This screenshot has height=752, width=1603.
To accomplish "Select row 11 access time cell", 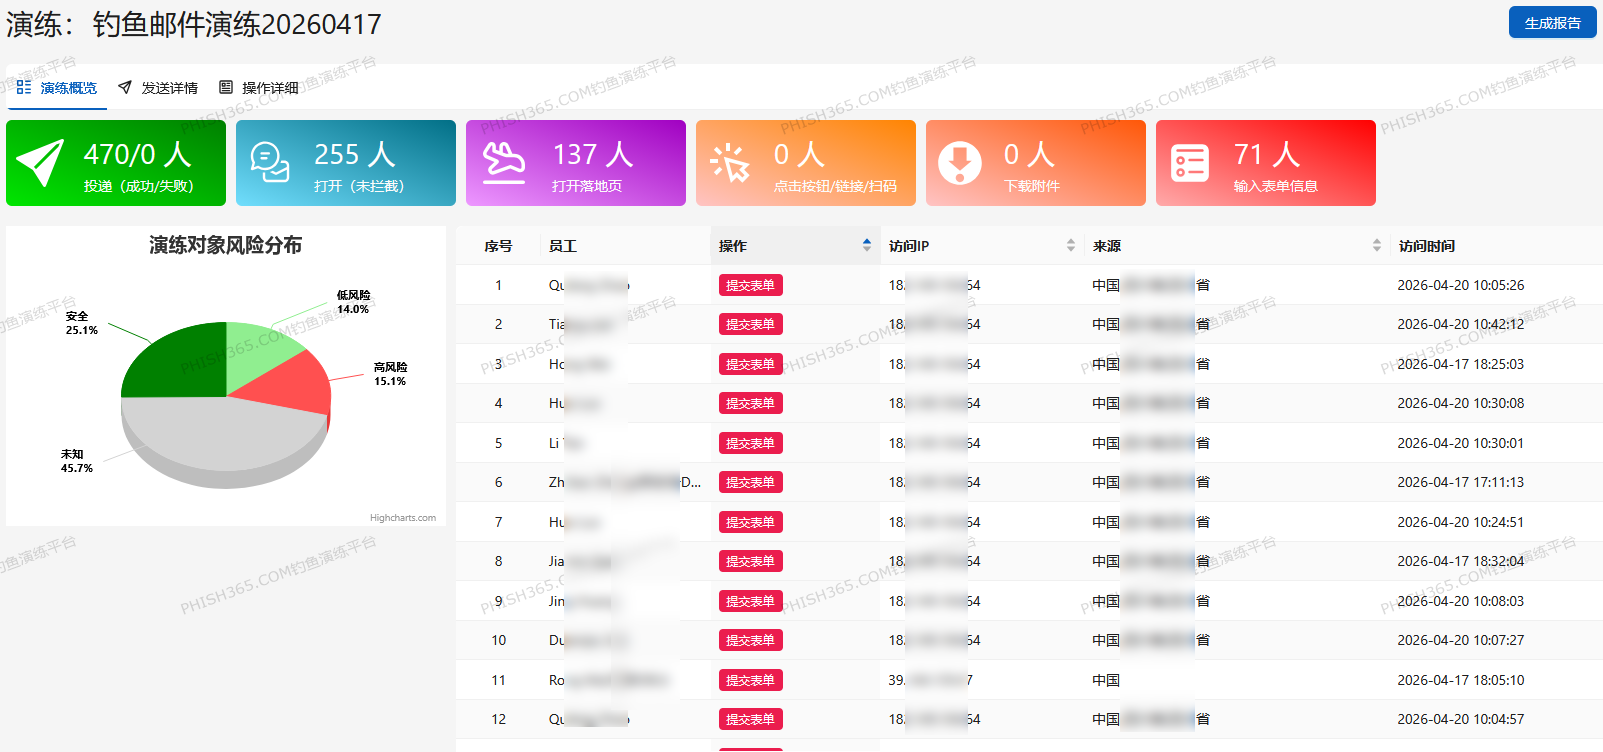I will 1460,680.
